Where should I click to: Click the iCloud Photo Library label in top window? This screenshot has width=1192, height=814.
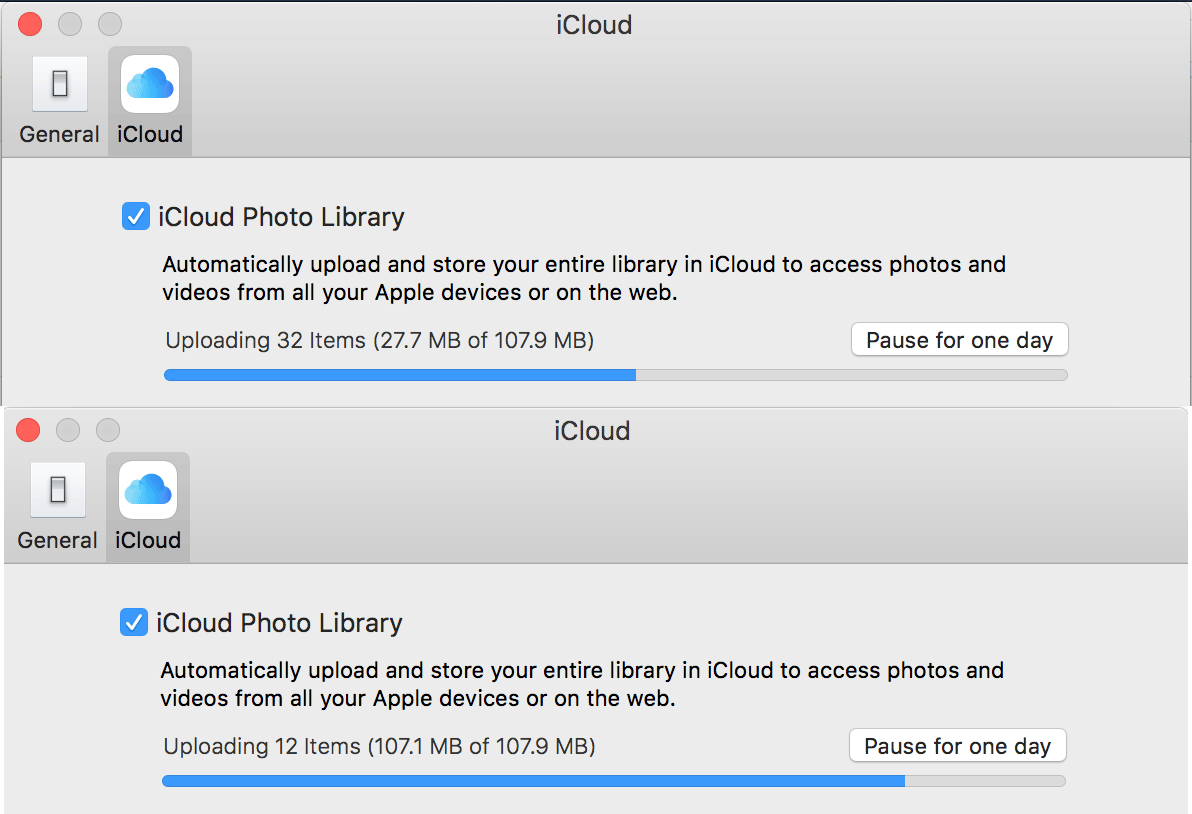281,217
